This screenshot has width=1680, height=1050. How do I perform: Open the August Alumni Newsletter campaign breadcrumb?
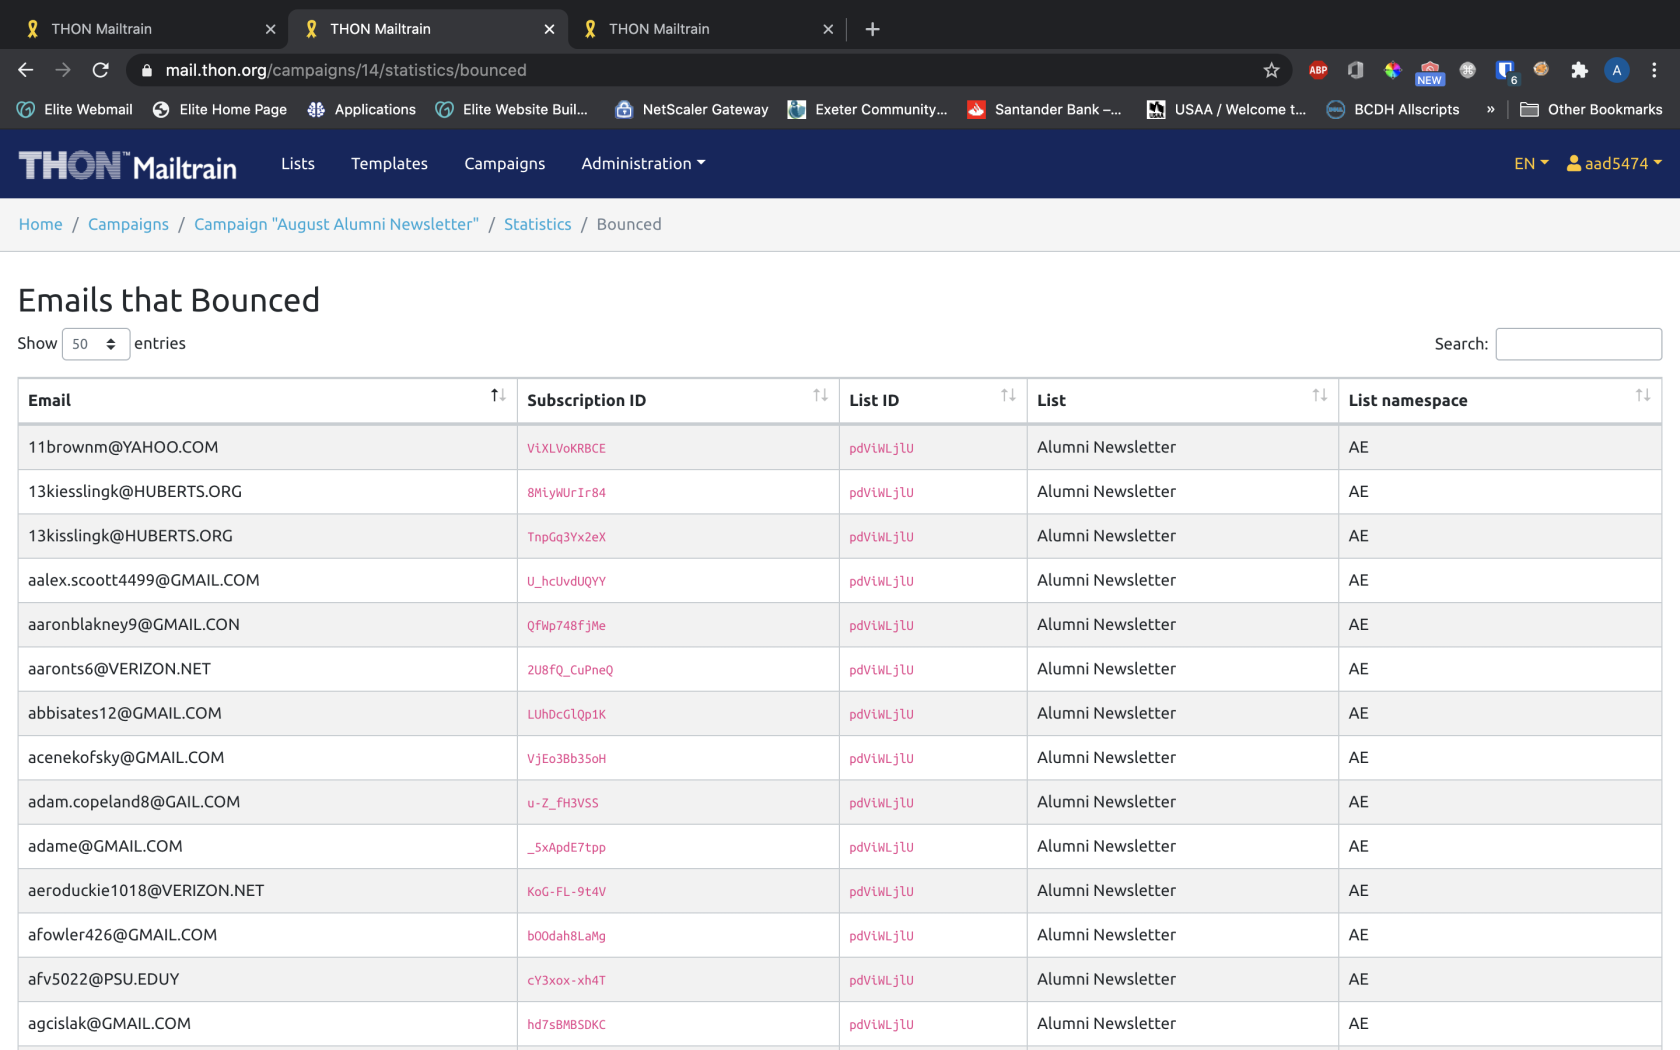[336, 224]
